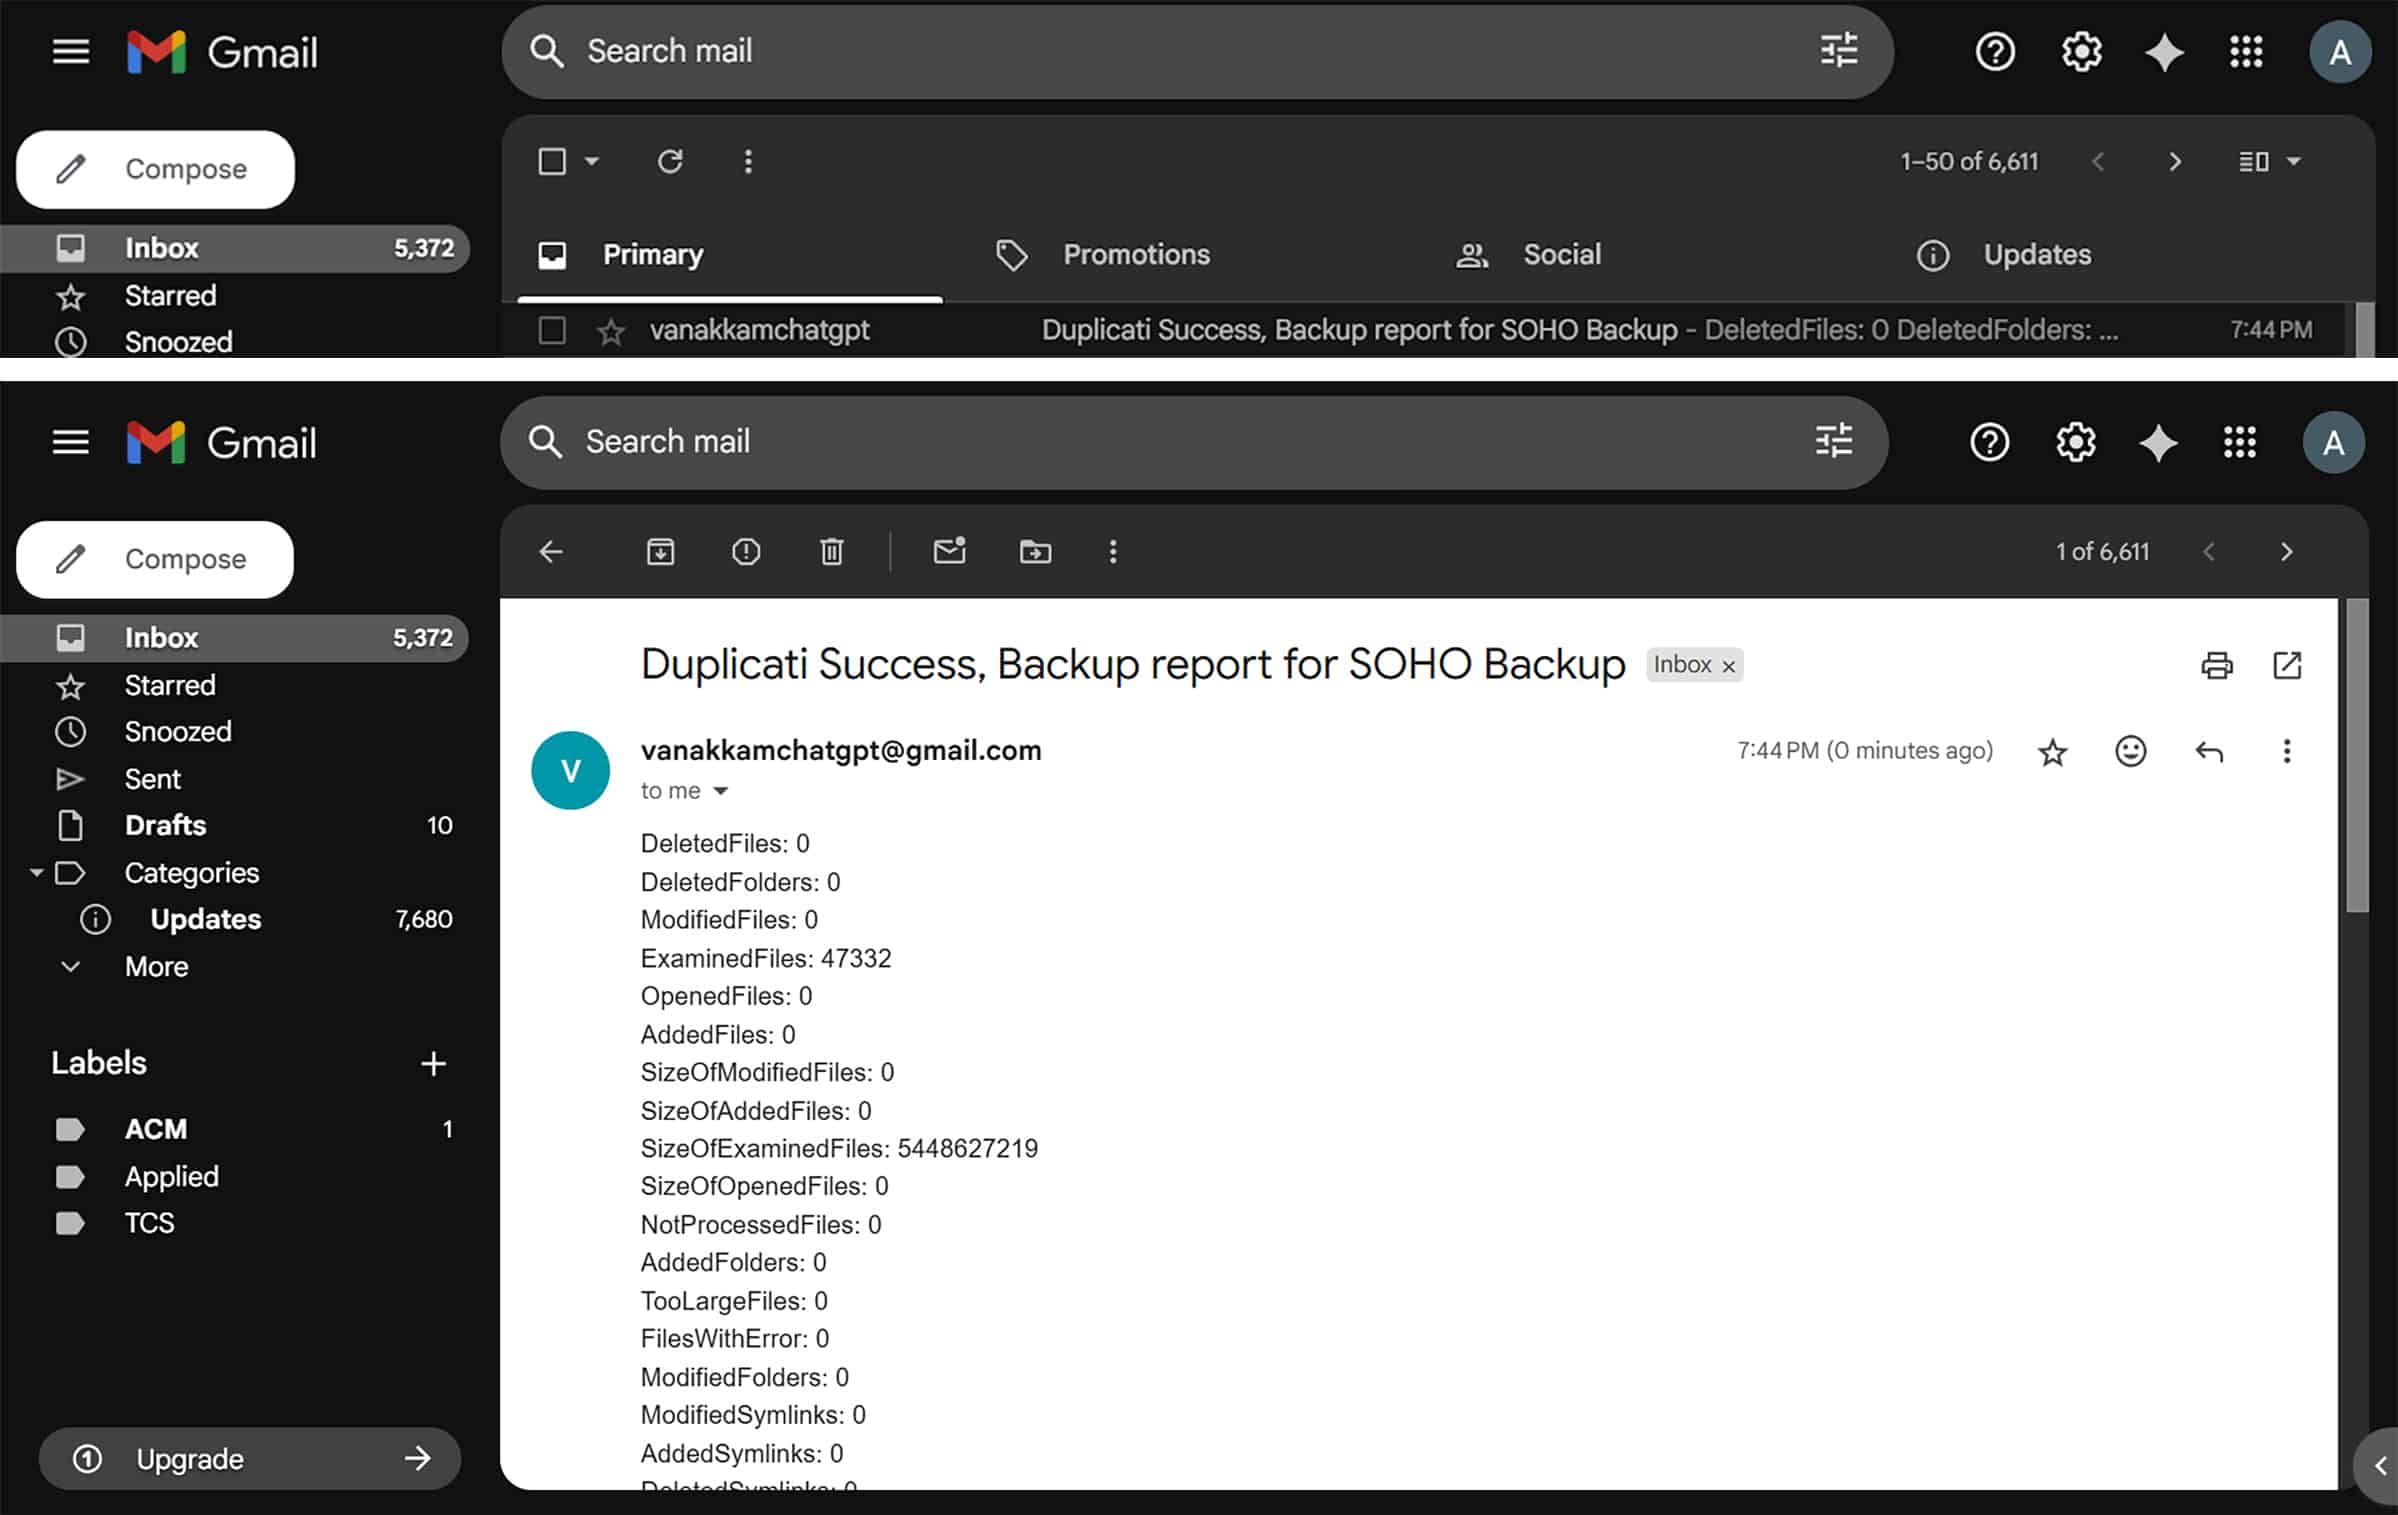Tick the checkbox beside the vanakkamchatgpt email row
The height and width of the screenshot is (1515, 2398).
pos(552,330)
